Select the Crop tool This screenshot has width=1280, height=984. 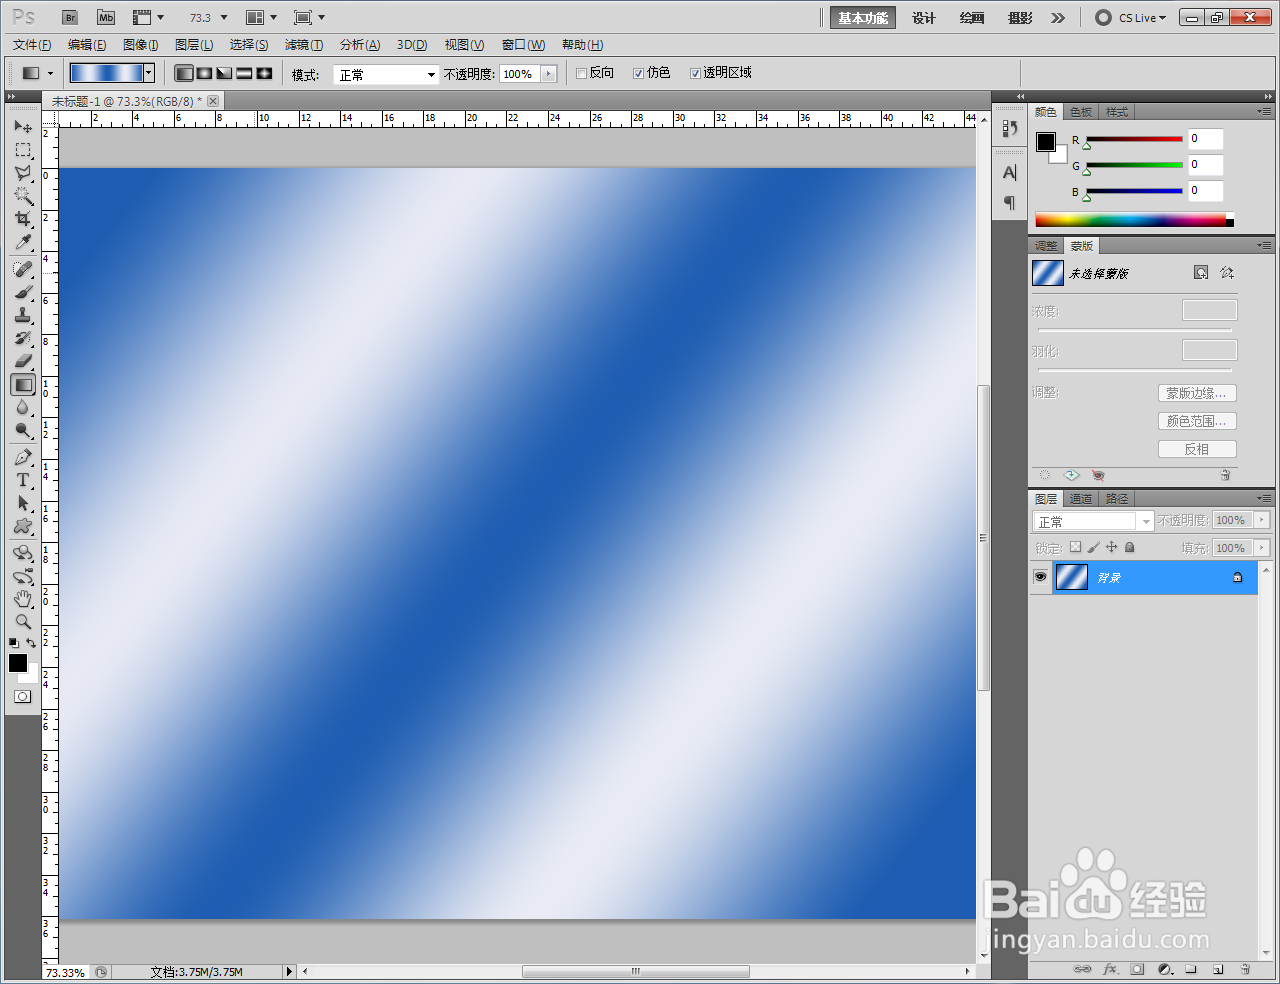23,219
